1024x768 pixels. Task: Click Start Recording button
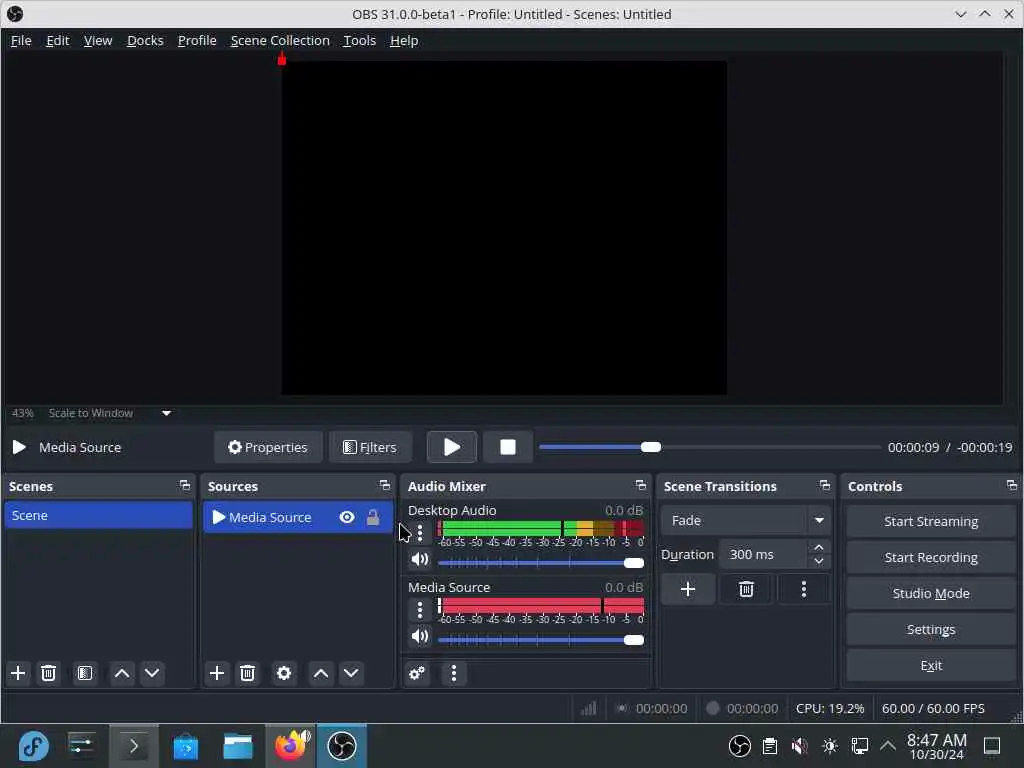(x=931, y=557)
